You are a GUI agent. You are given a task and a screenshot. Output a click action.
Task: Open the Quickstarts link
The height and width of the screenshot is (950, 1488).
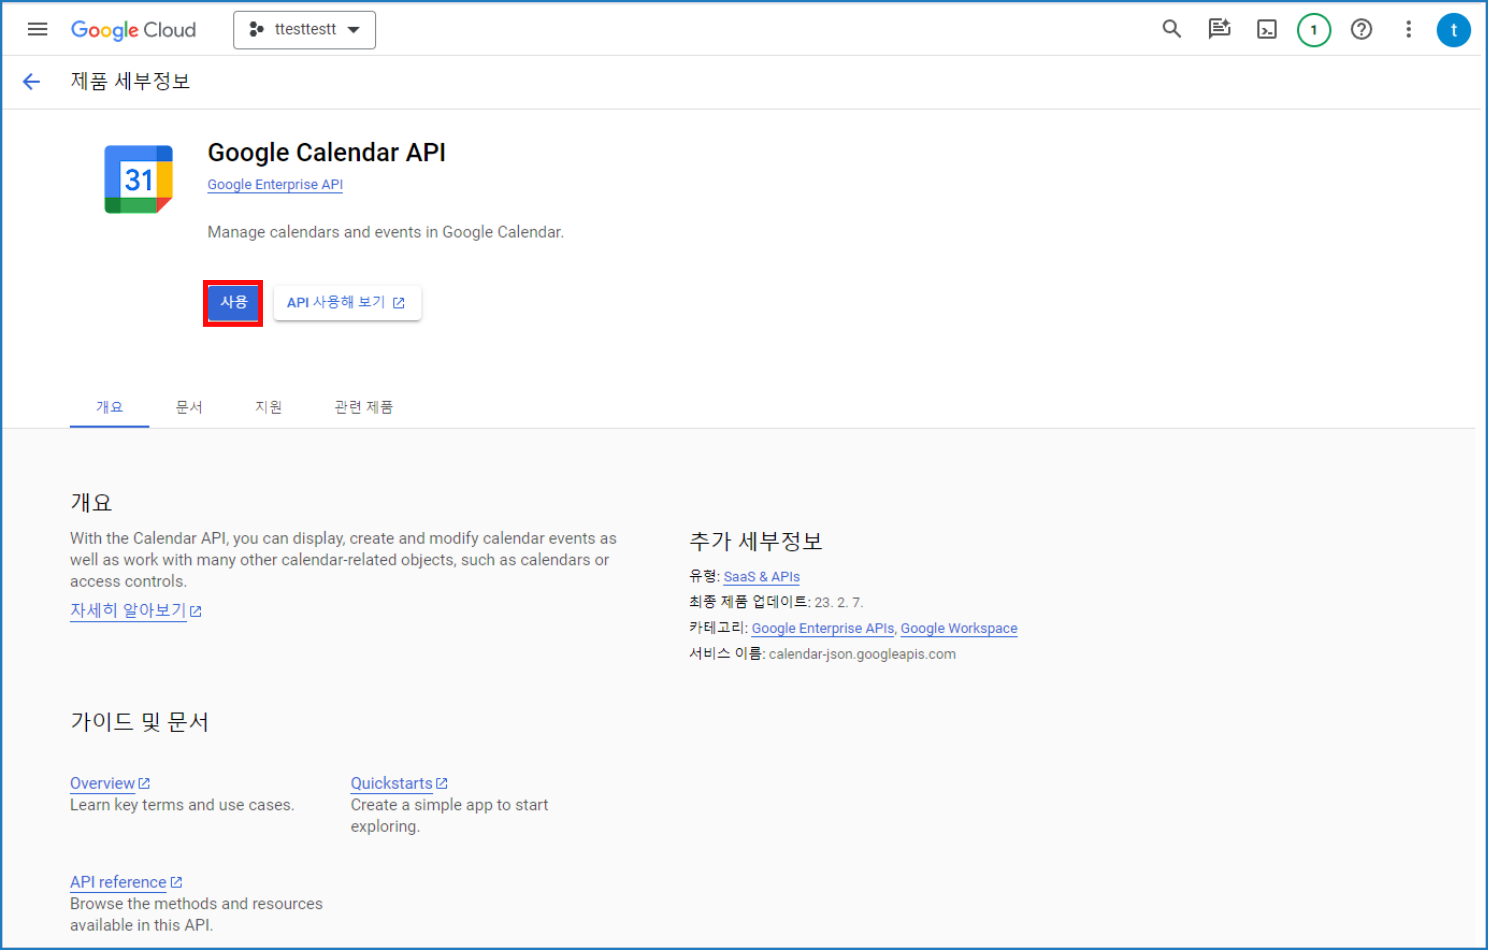tap(392, 783)
